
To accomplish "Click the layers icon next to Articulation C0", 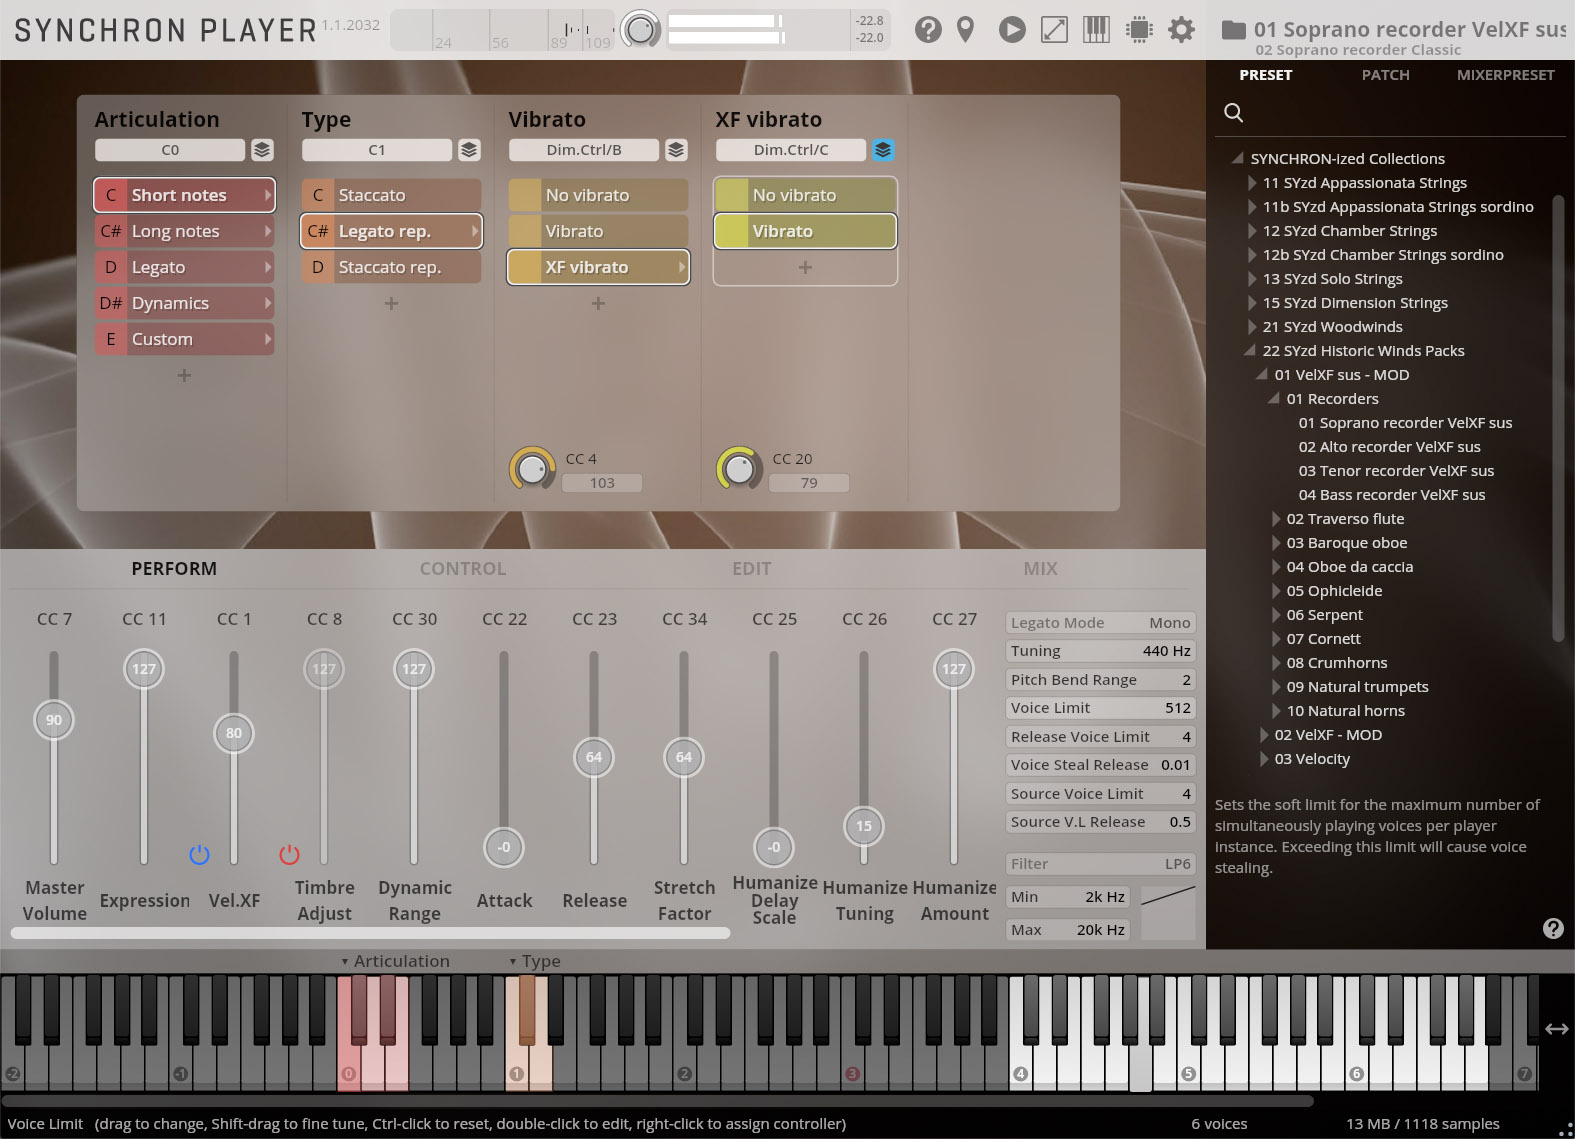I will (x=262, y=150).
